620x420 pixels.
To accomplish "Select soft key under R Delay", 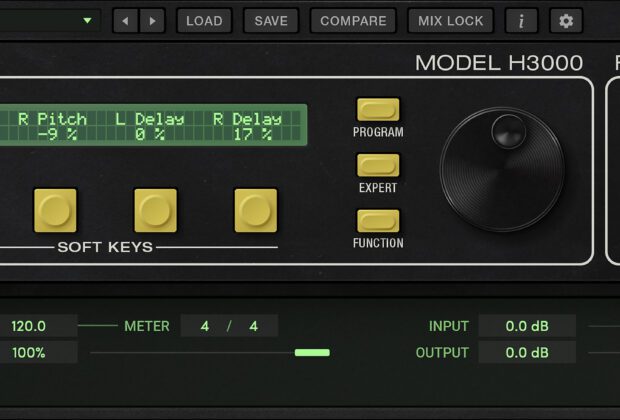I will [x=256, y=210].
